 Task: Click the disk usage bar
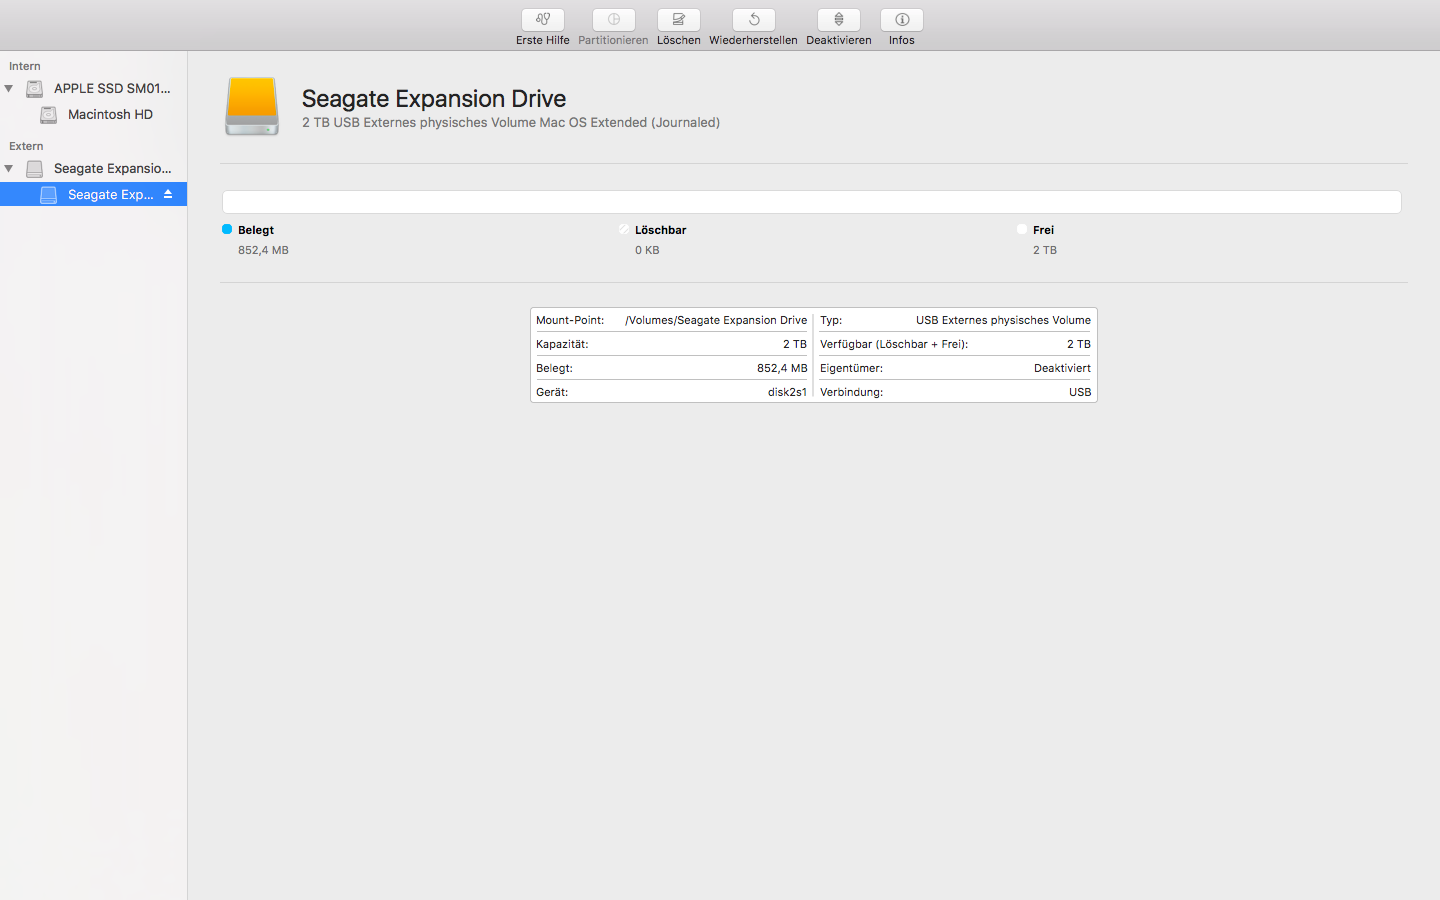tap(811, 202)
